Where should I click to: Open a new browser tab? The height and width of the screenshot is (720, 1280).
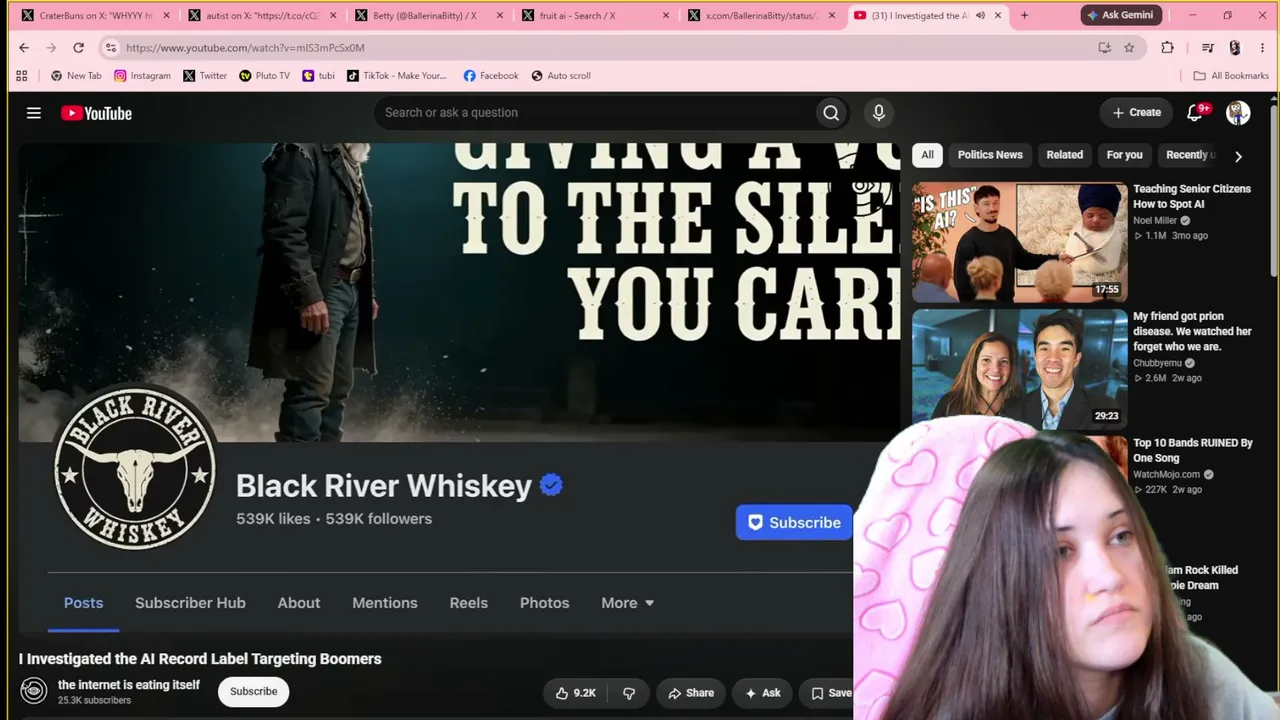(x=1024, y=15)
